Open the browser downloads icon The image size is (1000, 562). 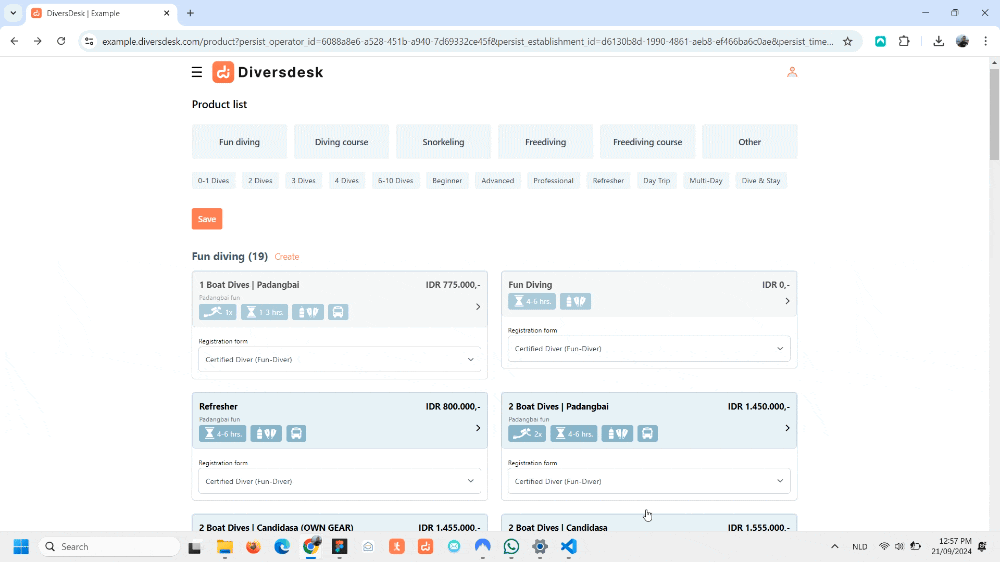938,41
